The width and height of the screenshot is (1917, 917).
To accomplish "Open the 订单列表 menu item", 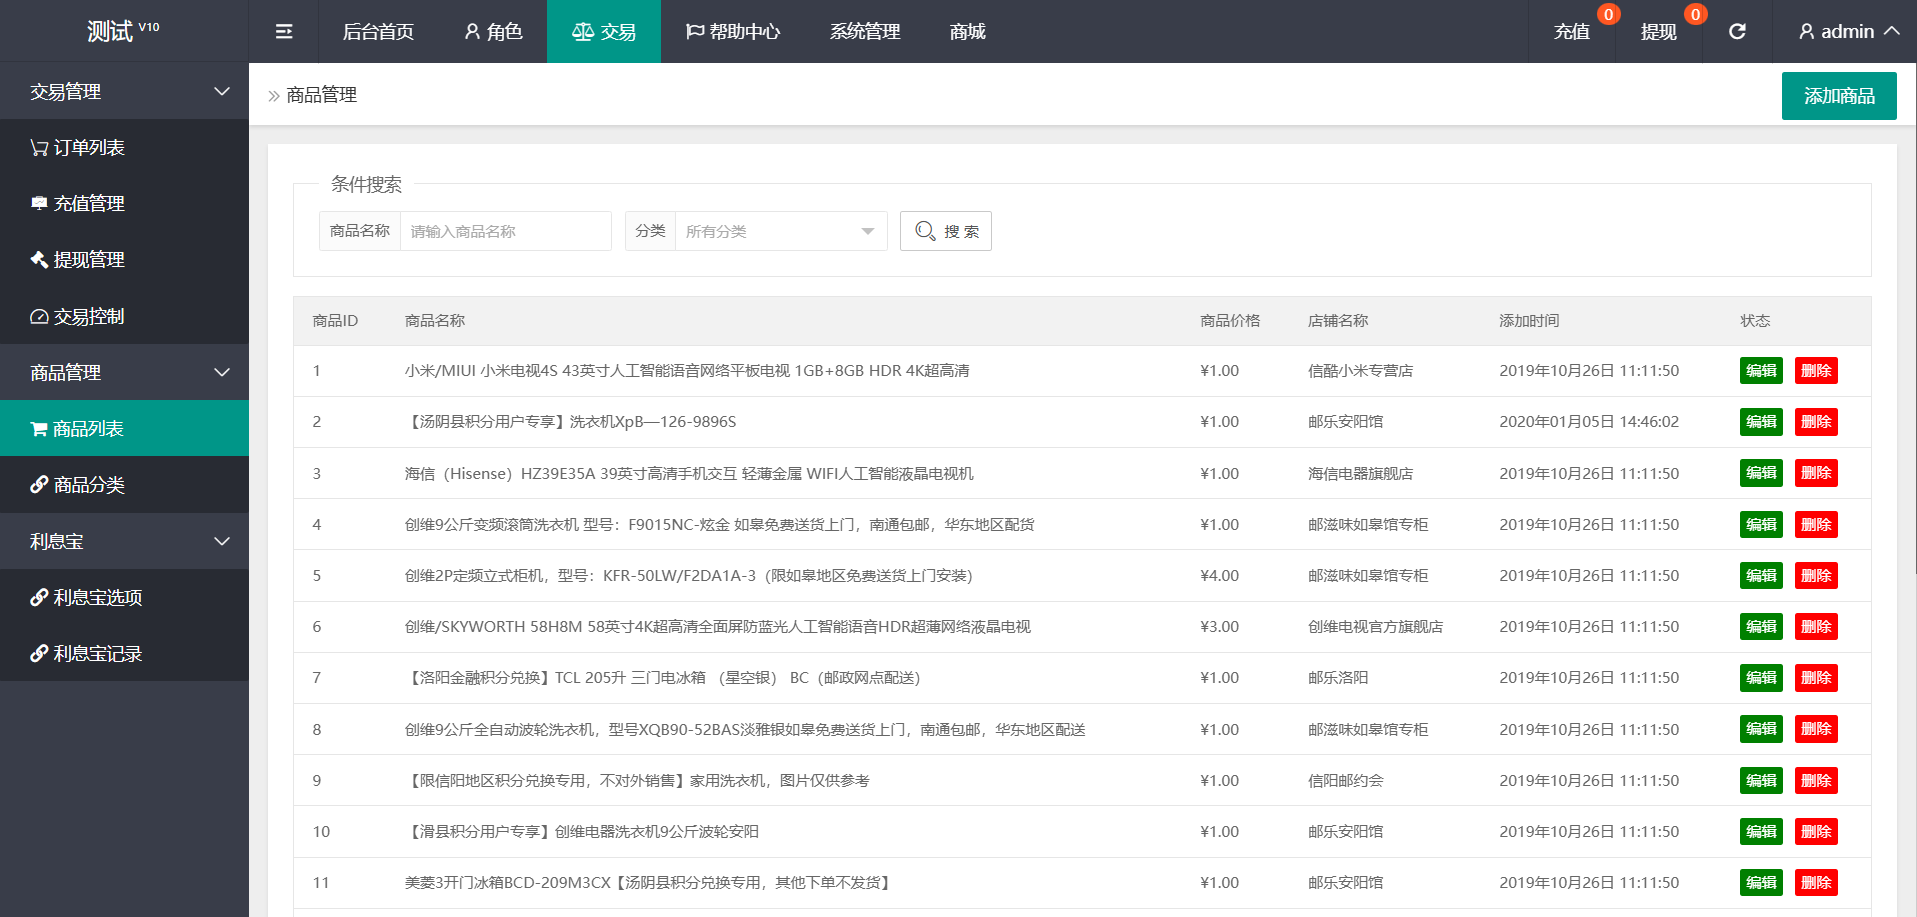I will [x=124, y=148].
